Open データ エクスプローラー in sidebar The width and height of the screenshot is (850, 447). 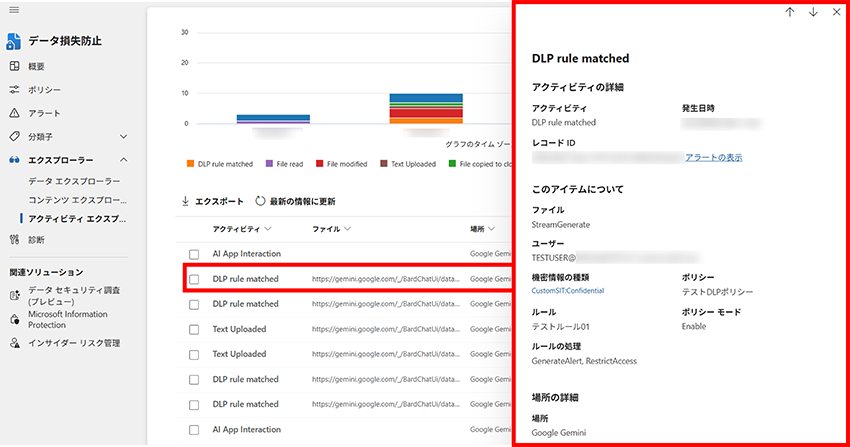(x=74, y=181)
